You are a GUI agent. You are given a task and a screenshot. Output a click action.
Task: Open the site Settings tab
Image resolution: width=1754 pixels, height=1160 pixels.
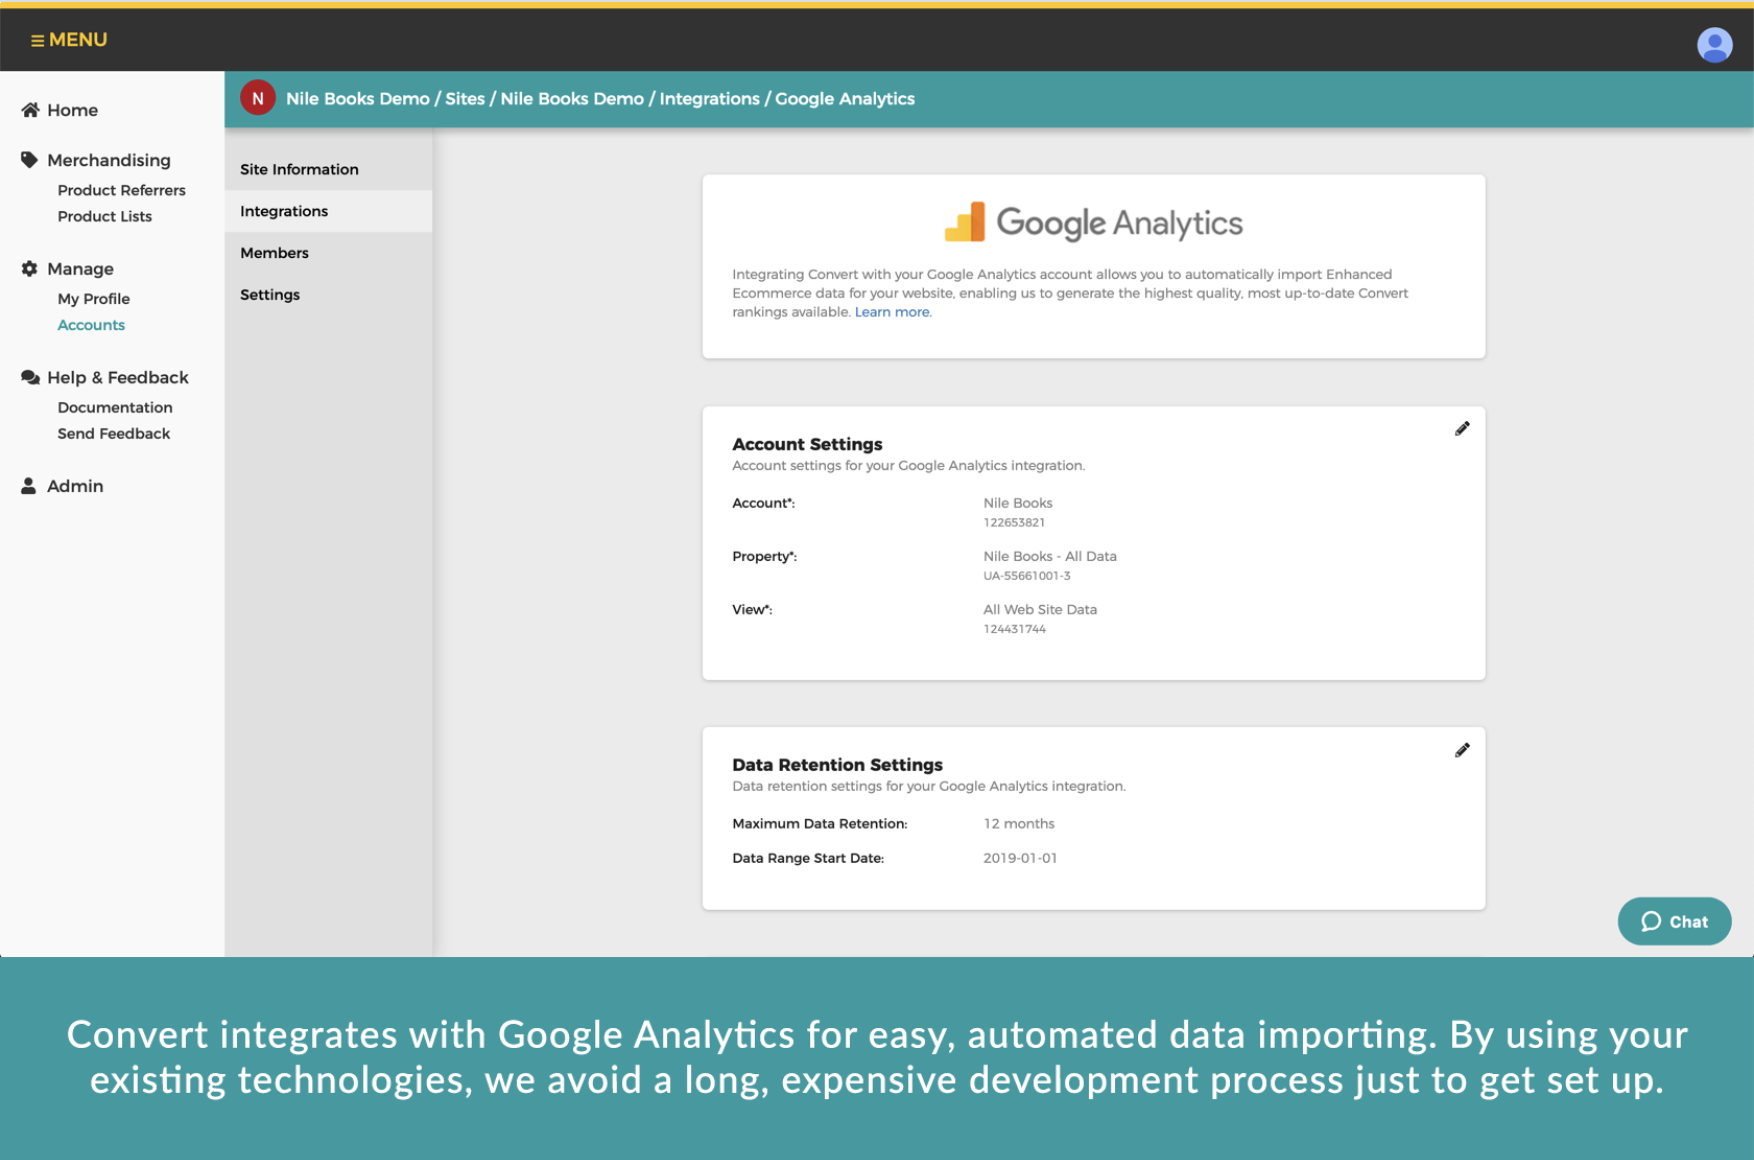328,295
